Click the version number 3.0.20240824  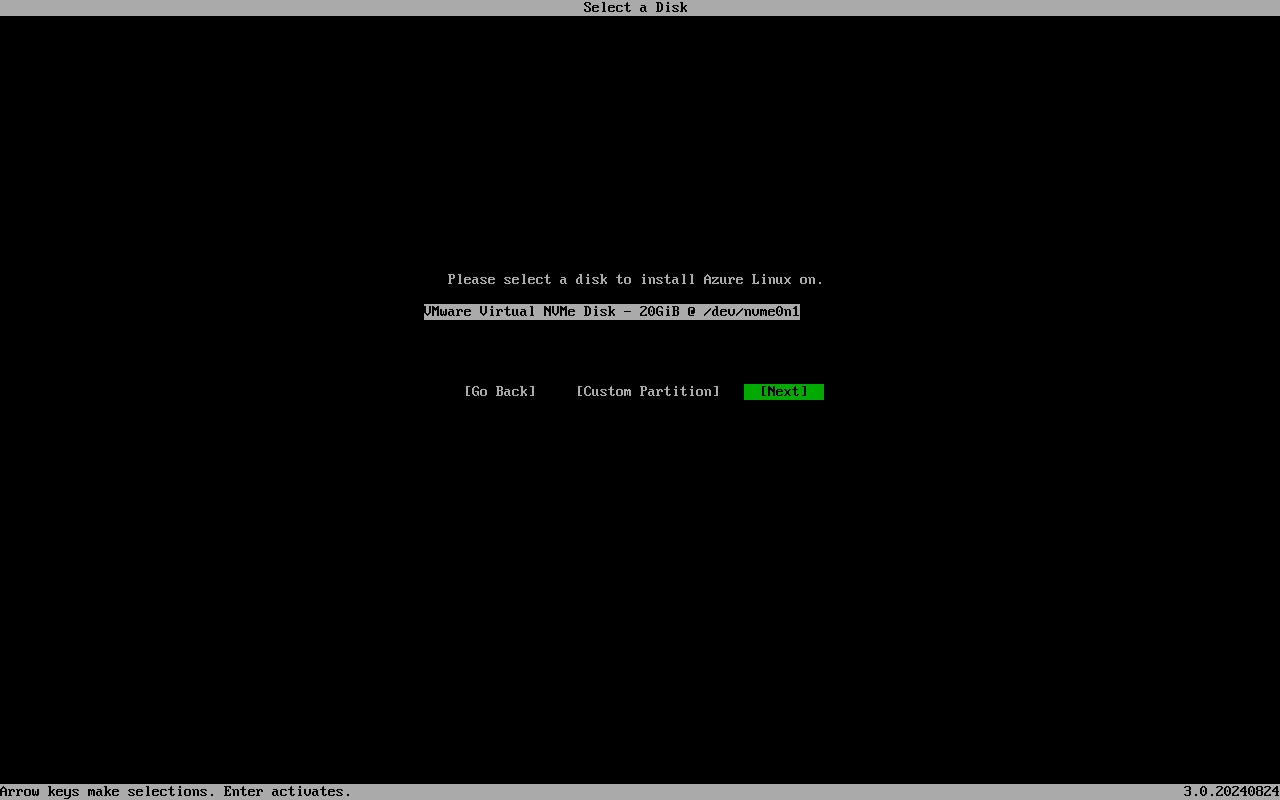pyautogui.click(x=1231, y=791)
